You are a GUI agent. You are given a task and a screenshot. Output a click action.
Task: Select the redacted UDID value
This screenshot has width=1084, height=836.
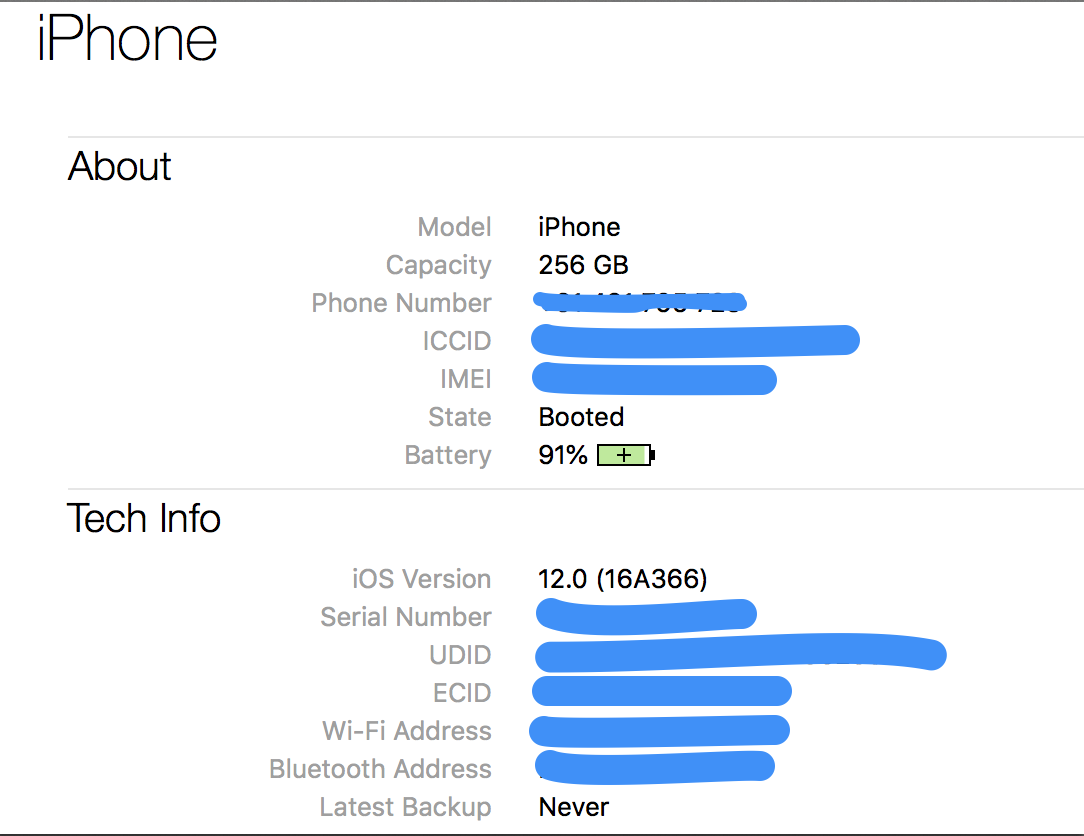pyautogui.click(x=740, y=655)
